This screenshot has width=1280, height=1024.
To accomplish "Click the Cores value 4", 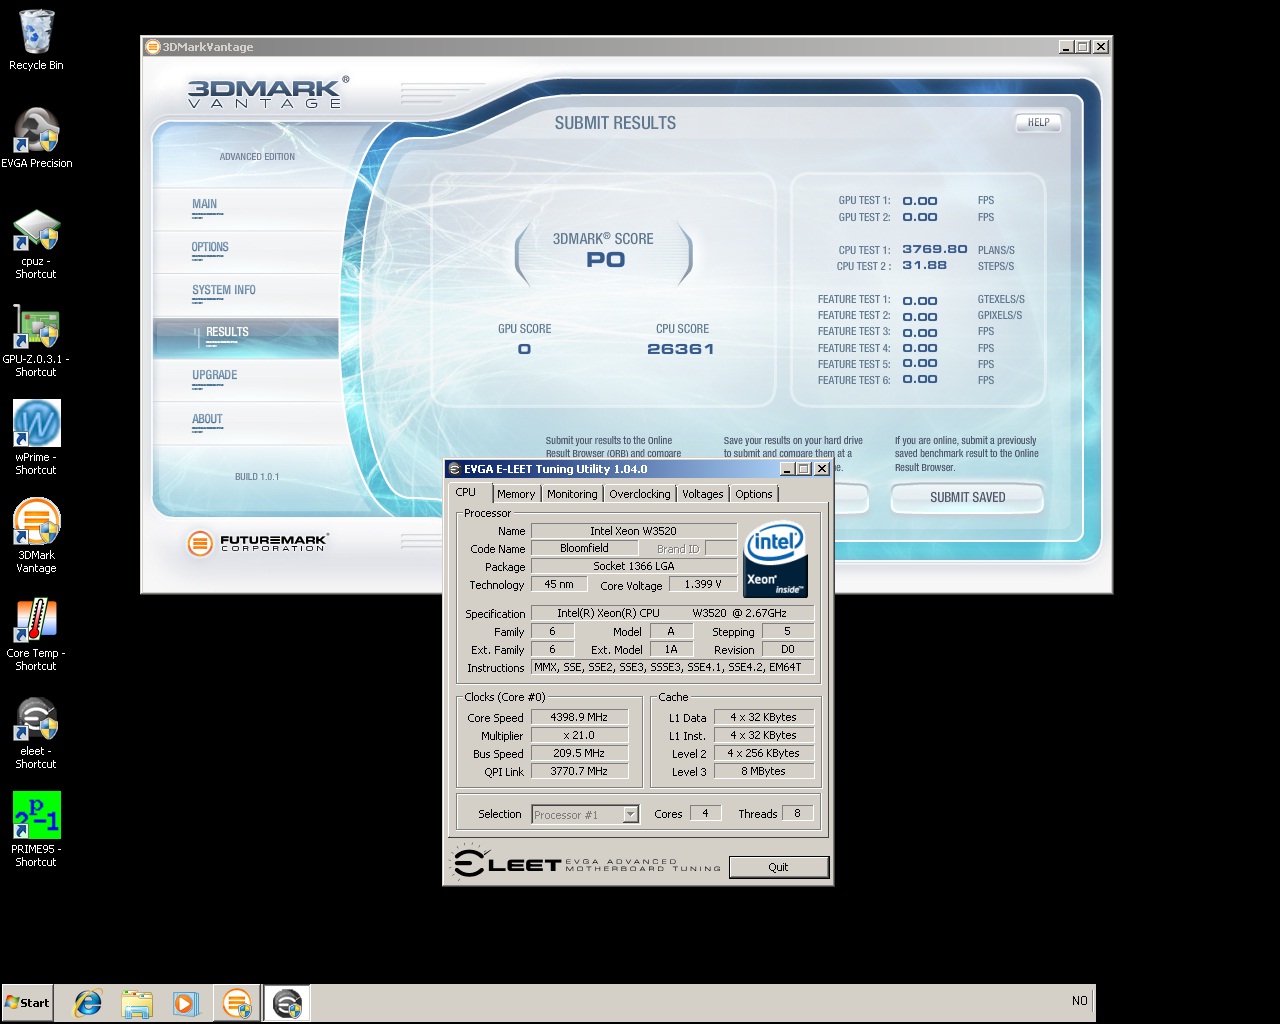I will click(705, 813).
